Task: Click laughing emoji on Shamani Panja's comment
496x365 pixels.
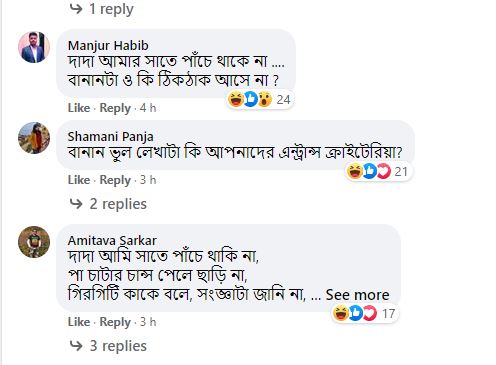Action: (x=355, y=171)
